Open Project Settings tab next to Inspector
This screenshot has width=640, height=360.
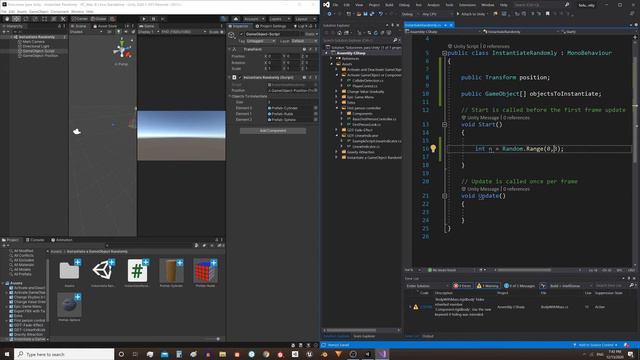271,26
